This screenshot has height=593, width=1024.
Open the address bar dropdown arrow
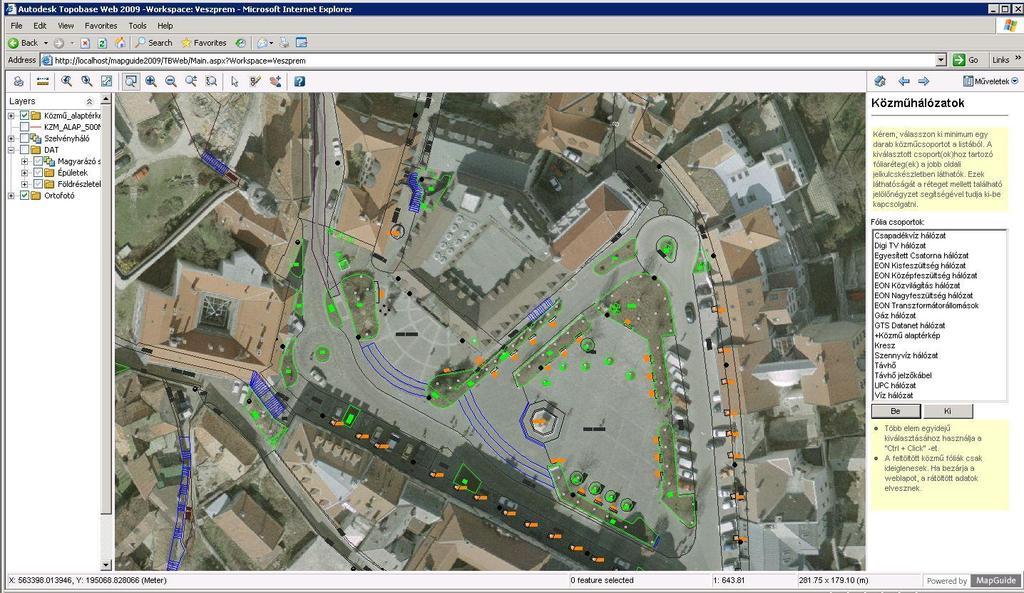coord(940,60)
